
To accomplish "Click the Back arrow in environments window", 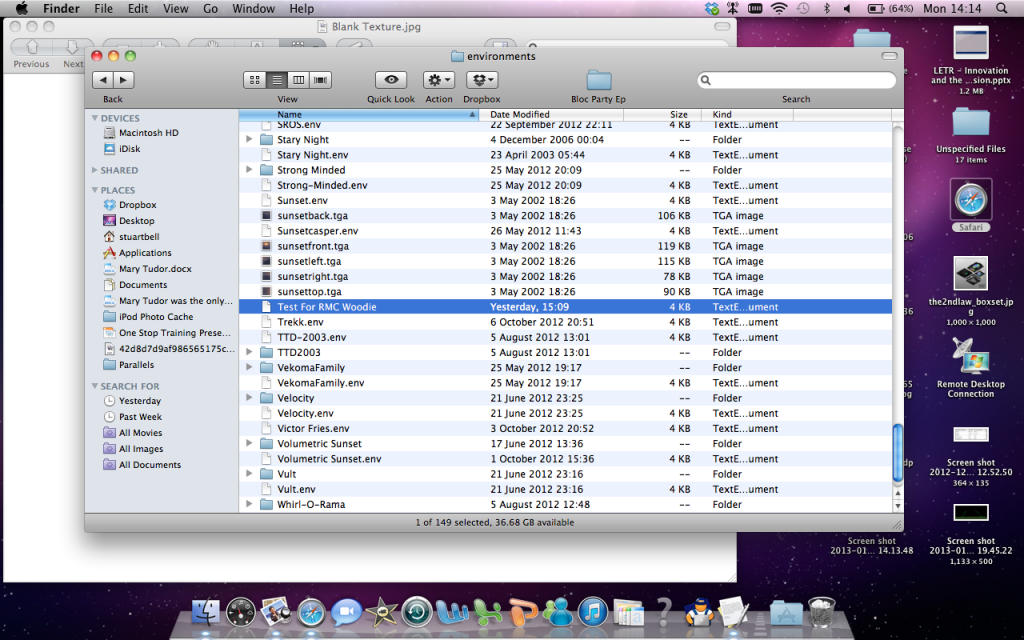I will [103, 80].
